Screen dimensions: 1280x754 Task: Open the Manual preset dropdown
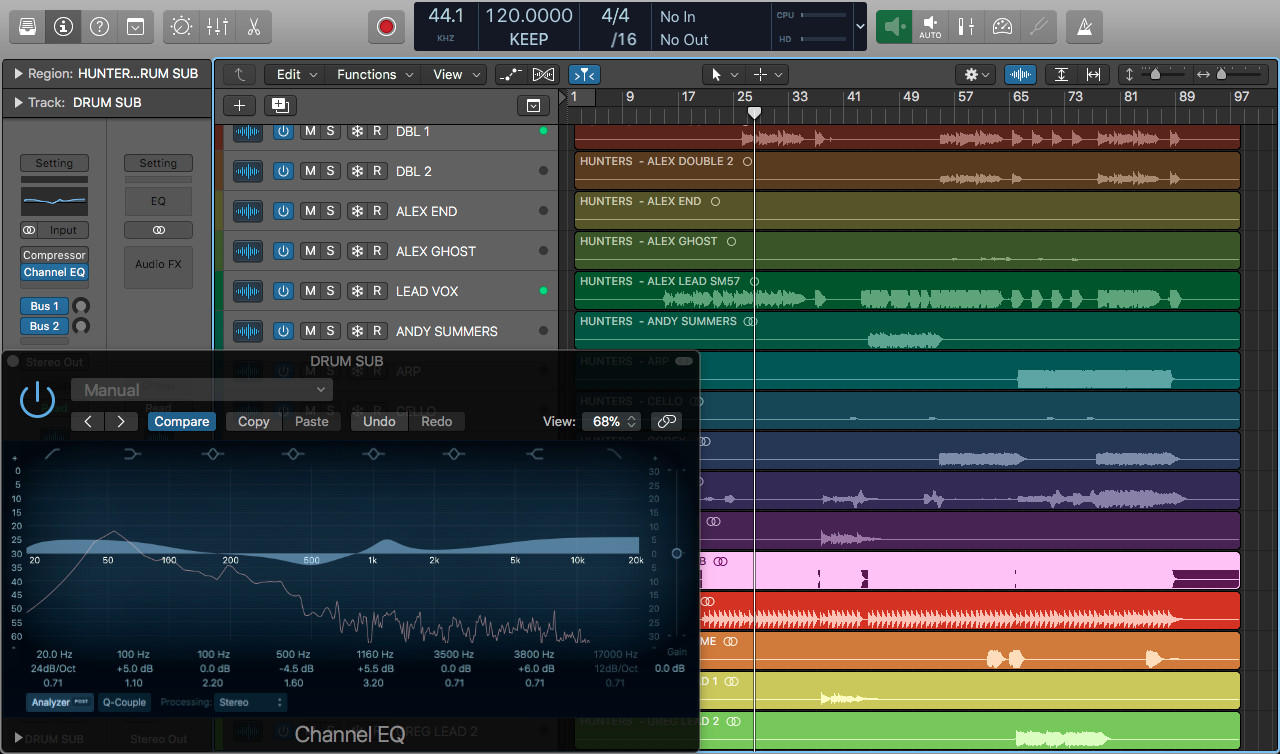[x=201, y=390]
